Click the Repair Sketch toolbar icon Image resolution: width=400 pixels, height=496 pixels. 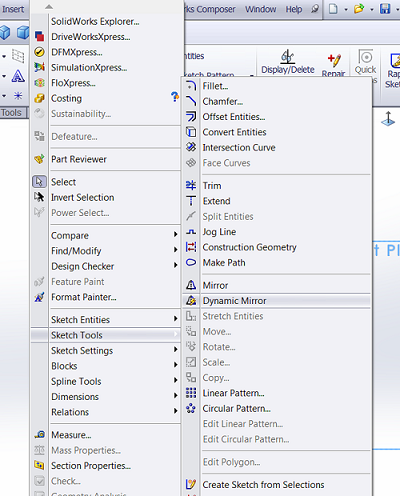(x=334, y=61)
